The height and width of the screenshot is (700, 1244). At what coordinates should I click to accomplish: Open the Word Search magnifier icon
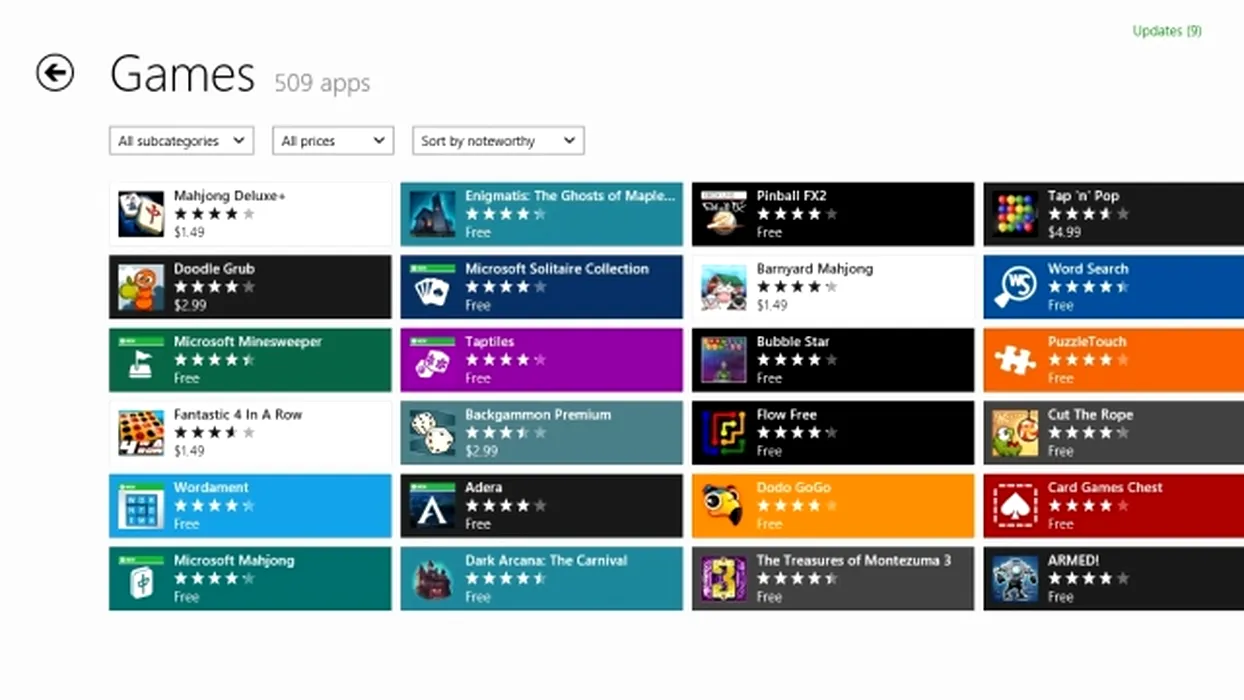pyautogui.click(x=1015, y=287)
